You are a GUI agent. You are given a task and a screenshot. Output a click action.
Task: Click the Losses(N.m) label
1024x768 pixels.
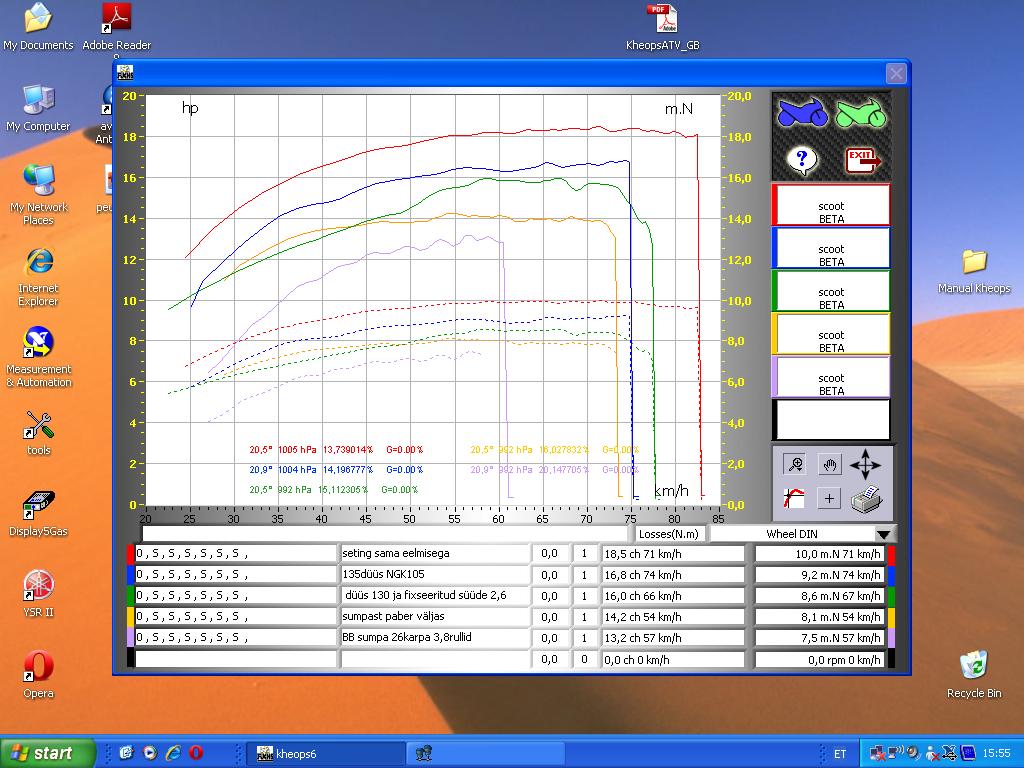(669, 534)
